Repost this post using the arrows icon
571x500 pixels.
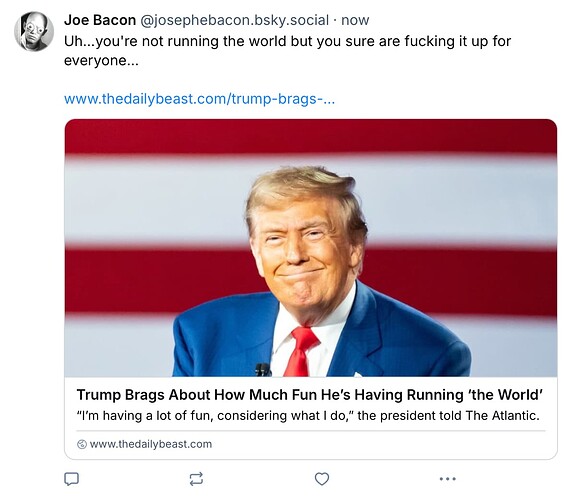point(196,479)
